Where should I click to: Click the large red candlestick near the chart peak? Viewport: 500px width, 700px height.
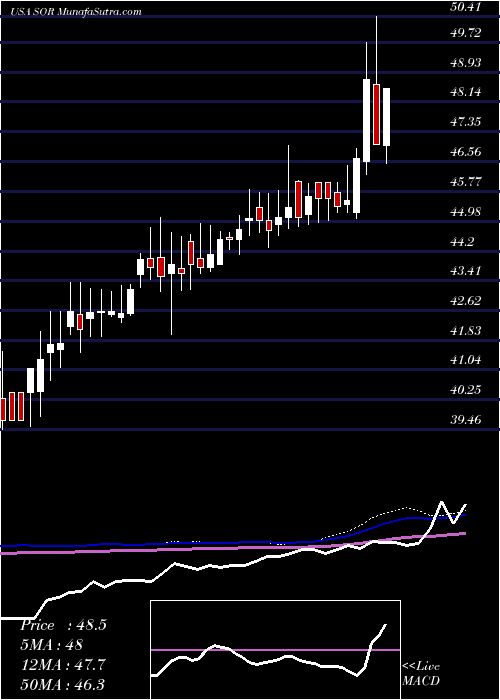coord(376,114)
